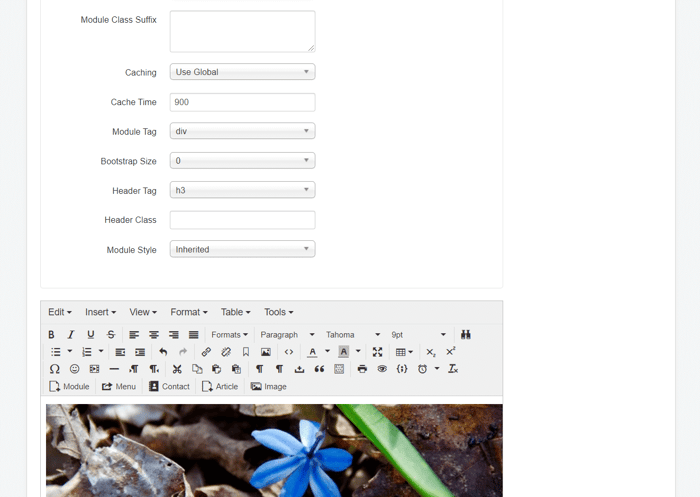
Task: Open the source code view icon
Action: click(289, 352)
